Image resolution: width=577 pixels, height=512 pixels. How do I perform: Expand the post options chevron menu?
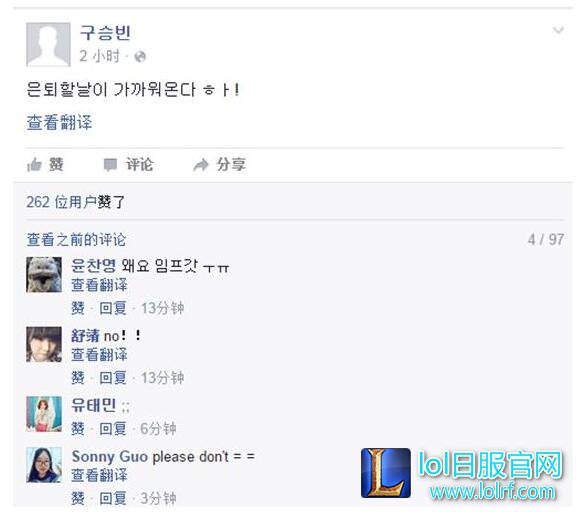(x=558, y=30)
